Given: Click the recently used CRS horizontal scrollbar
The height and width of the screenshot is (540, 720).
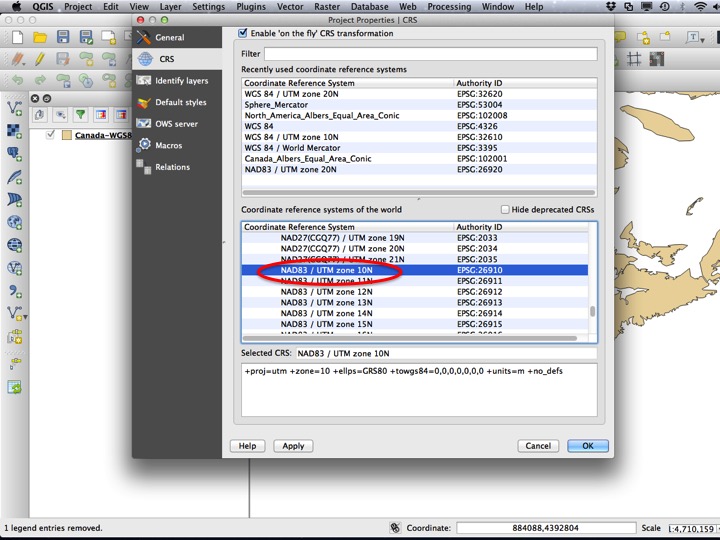Looking at the screenshot, I should click(x=419, y=192).
